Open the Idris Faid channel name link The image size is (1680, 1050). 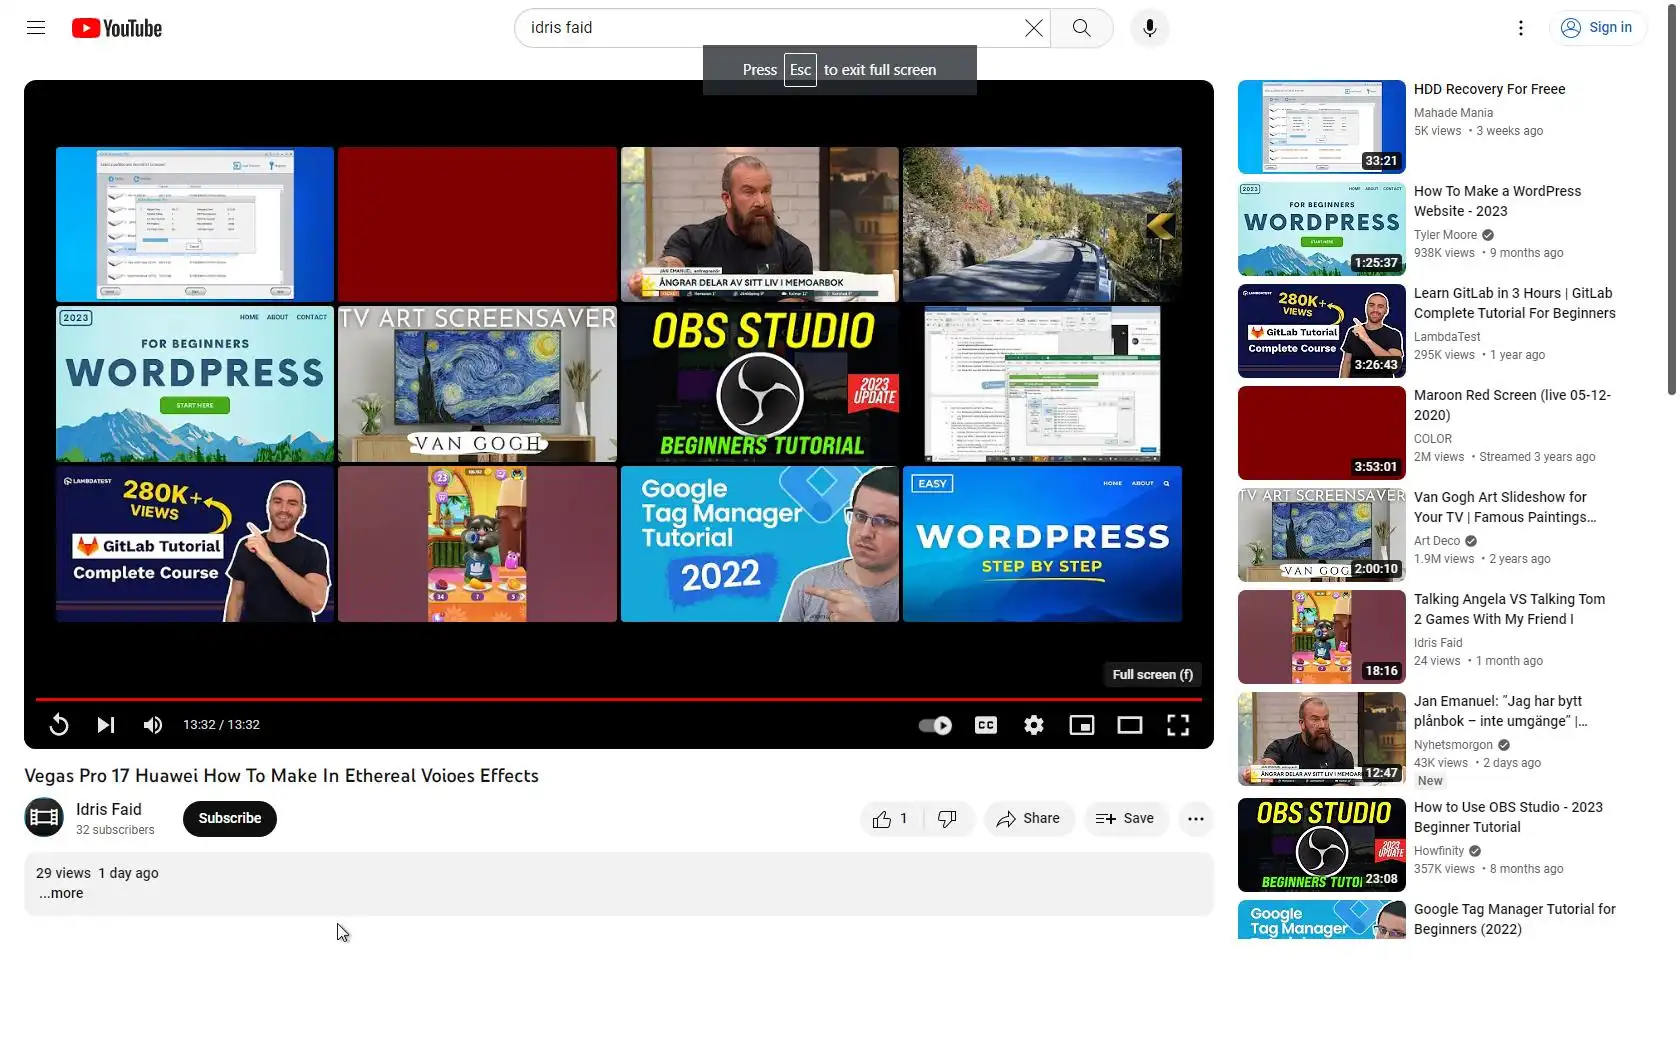(109, 809)
